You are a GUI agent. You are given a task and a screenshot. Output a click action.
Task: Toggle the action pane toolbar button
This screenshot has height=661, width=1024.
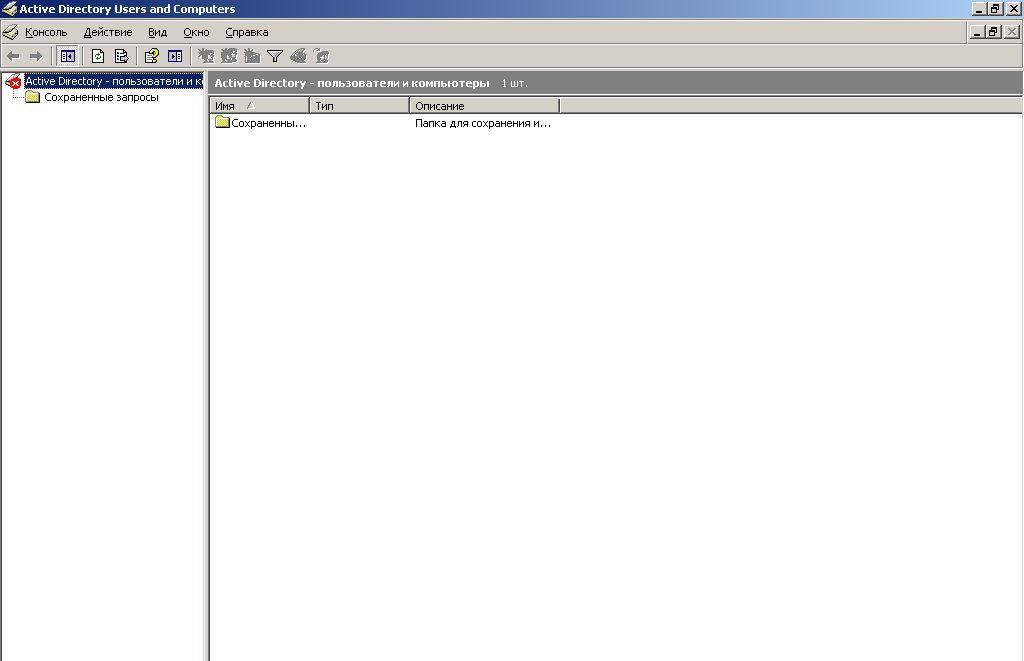pos(175,56)
